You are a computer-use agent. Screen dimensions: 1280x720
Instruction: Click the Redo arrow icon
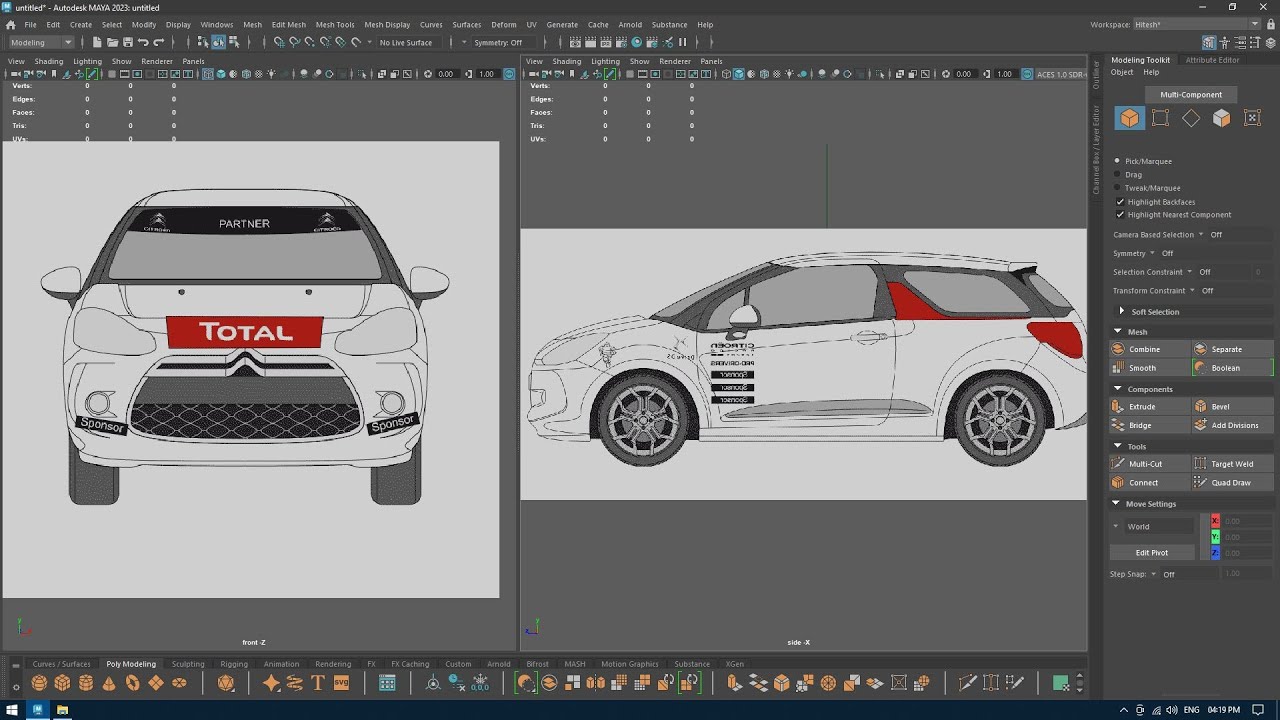tap(158, 42)
